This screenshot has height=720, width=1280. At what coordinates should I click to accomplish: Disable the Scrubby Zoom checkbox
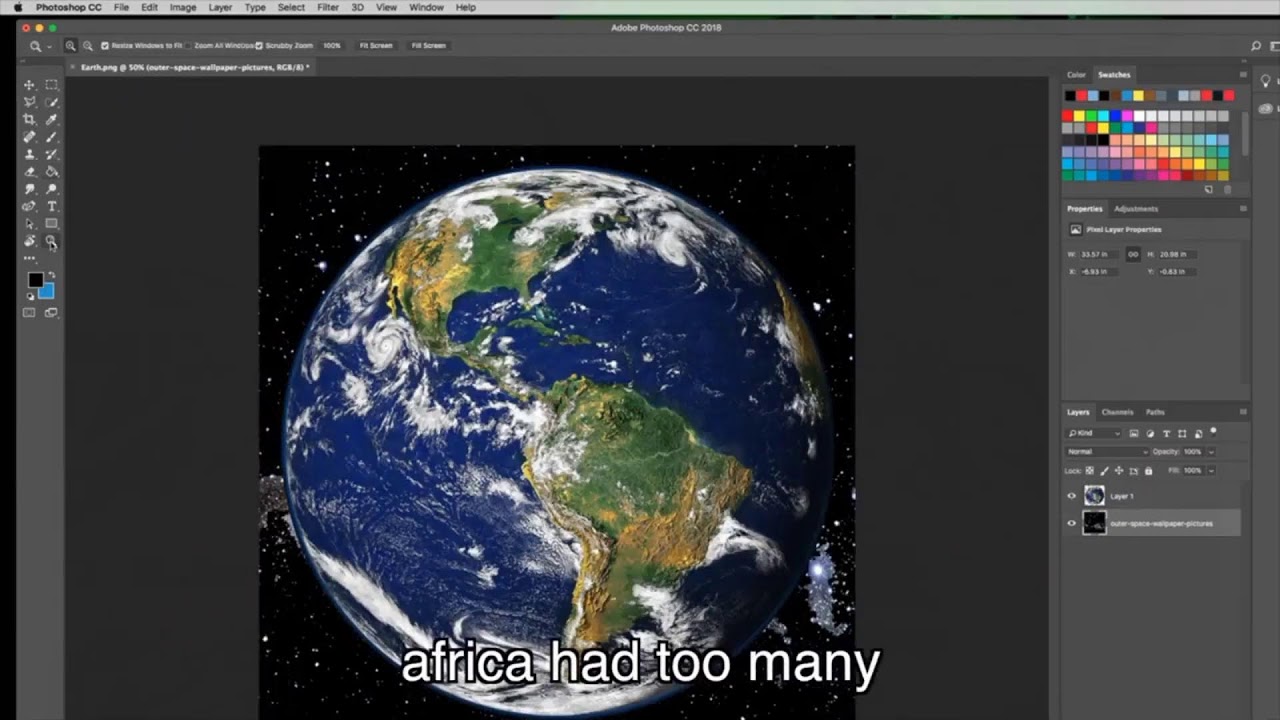tap(259, 46)
